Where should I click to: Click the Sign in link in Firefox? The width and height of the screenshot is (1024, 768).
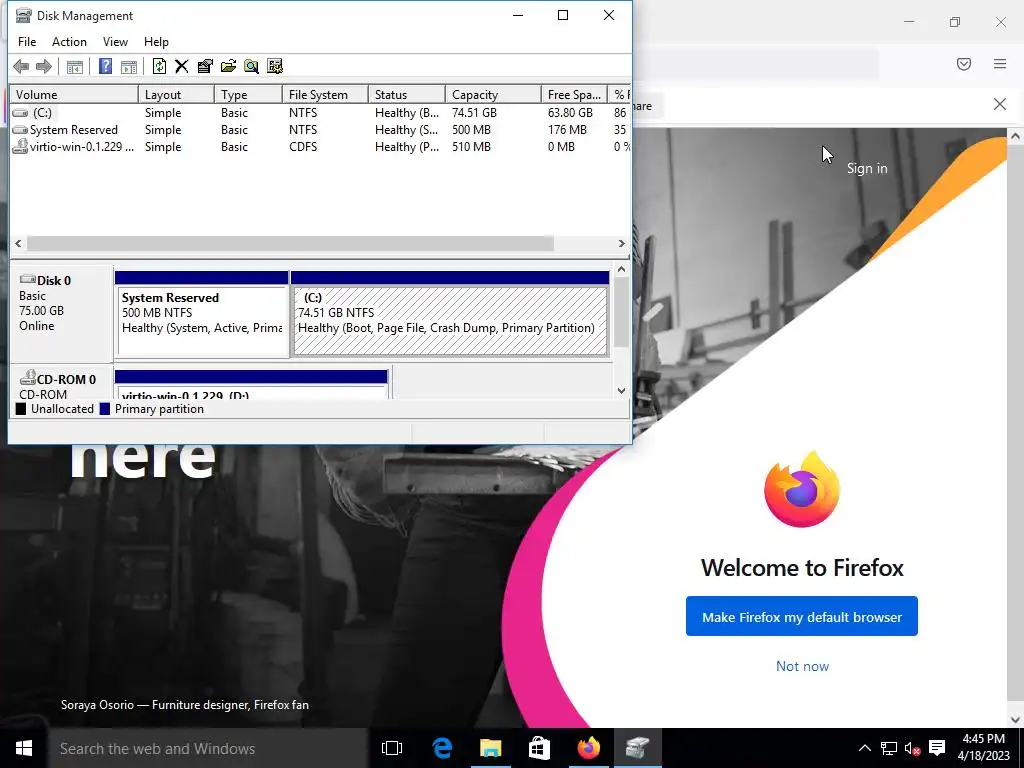(867, 168)
